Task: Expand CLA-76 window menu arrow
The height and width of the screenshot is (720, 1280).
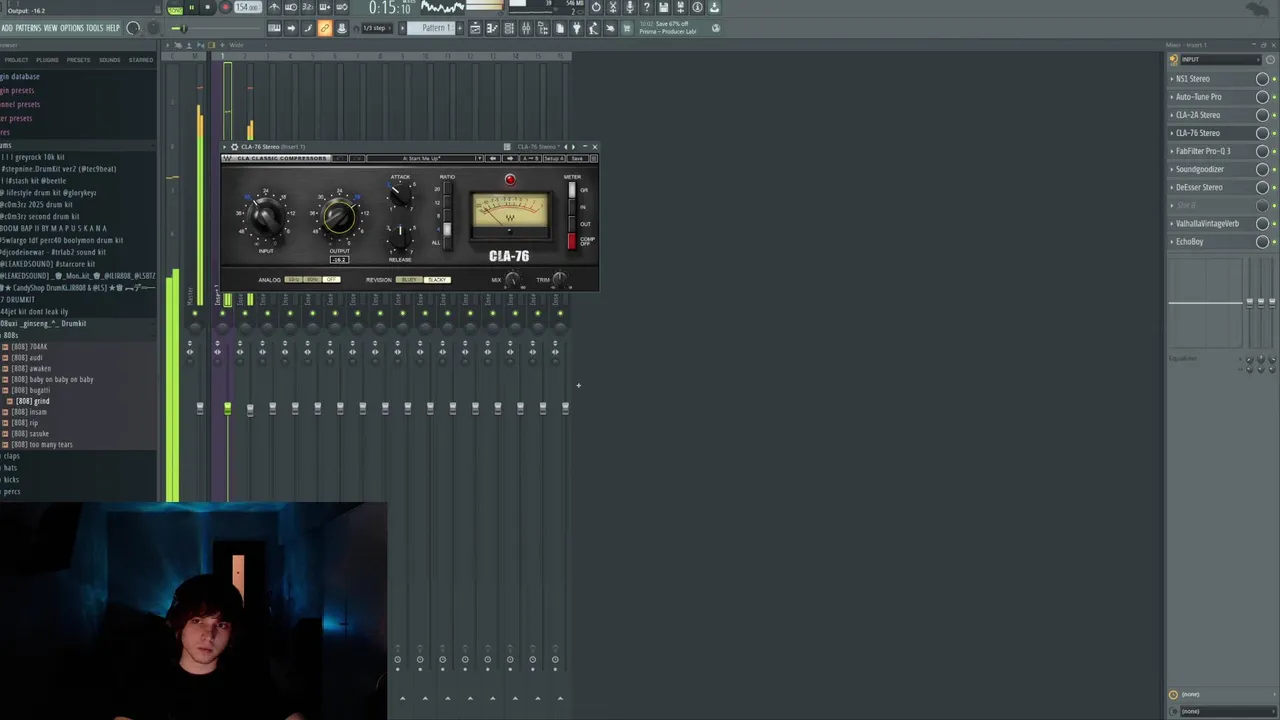Action: (x=224, y=147)
